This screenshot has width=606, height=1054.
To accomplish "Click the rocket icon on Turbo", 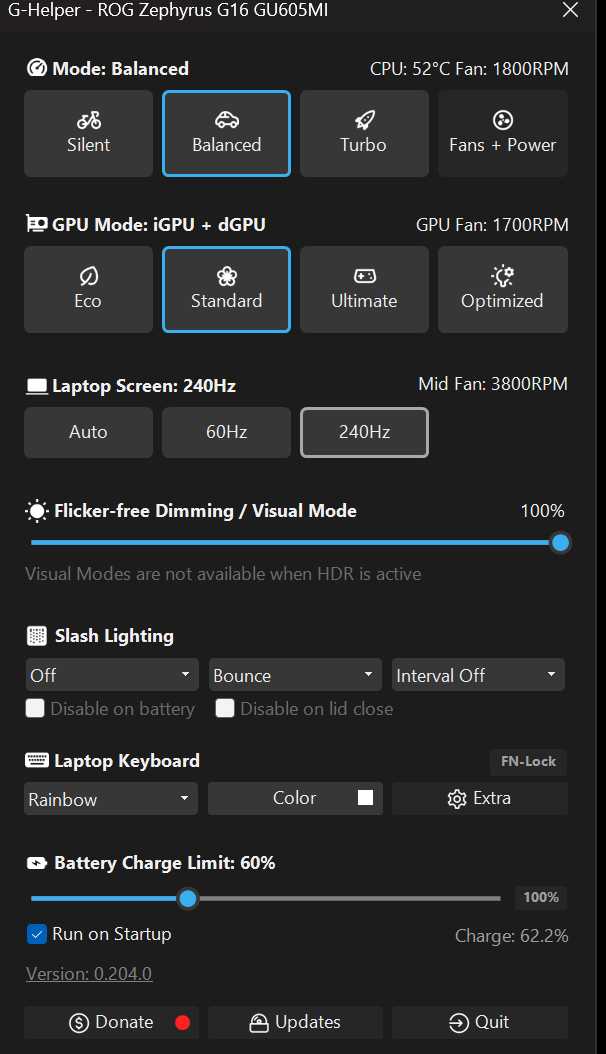I will 364,120.
